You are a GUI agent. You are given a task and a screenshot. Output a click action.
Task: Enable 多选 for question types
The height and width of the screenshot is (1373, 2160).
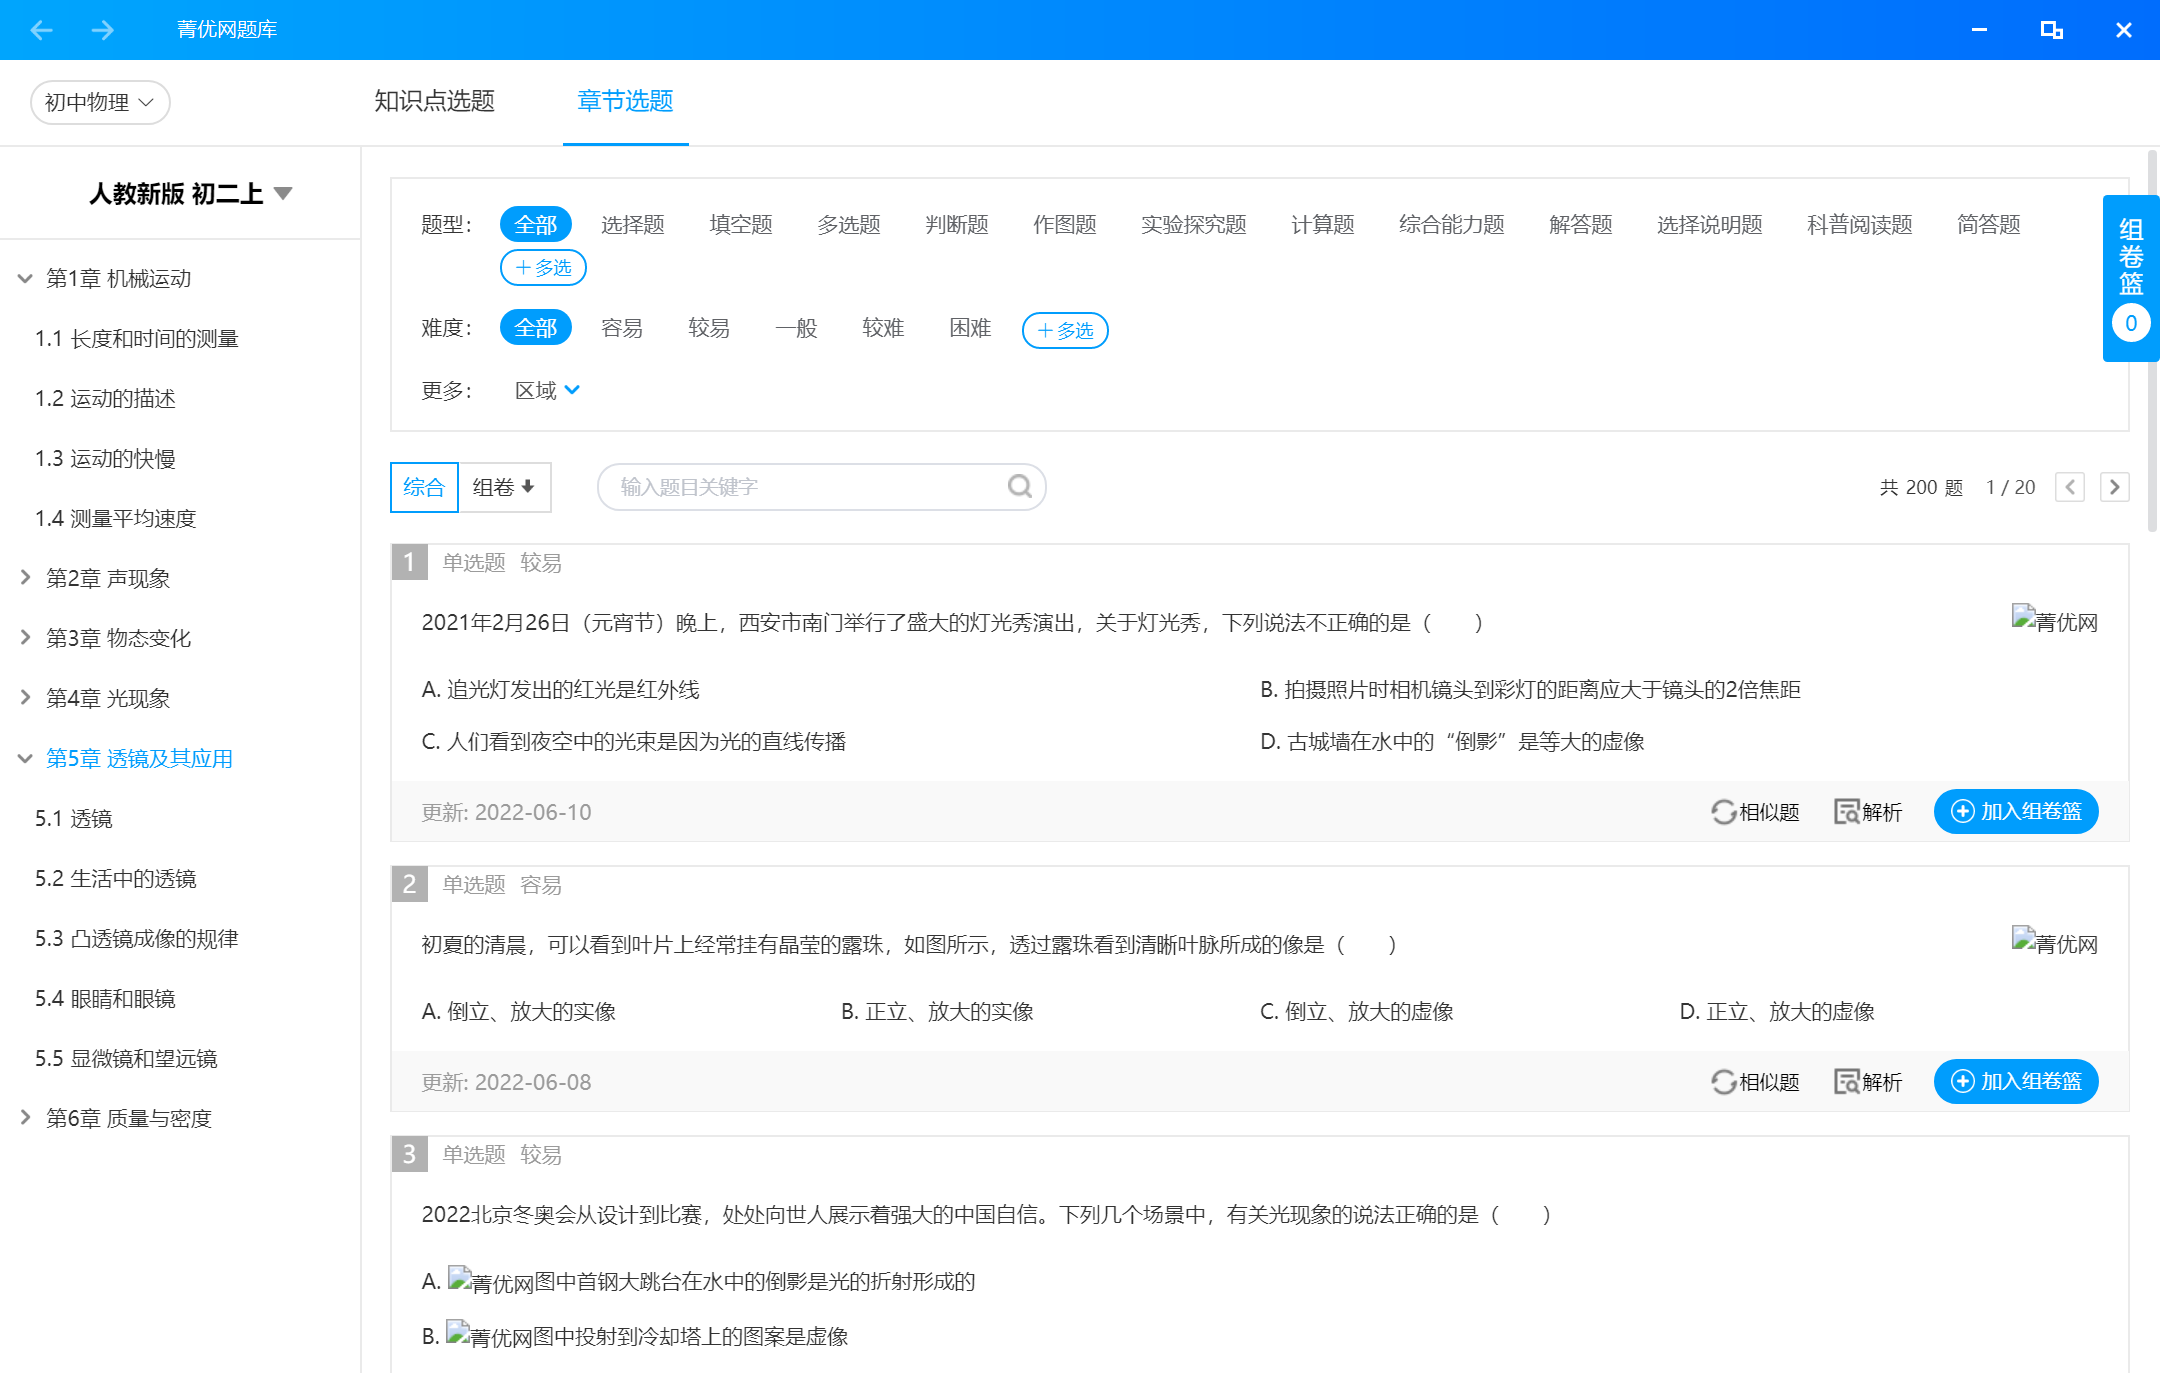pos(543,267)
